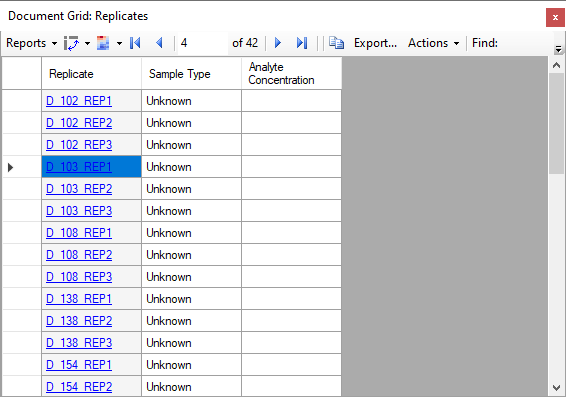Open the D_154_REP1 replicate link
Image resolution: width=566 pixels, height=397 pixels.
coord(79,365)
